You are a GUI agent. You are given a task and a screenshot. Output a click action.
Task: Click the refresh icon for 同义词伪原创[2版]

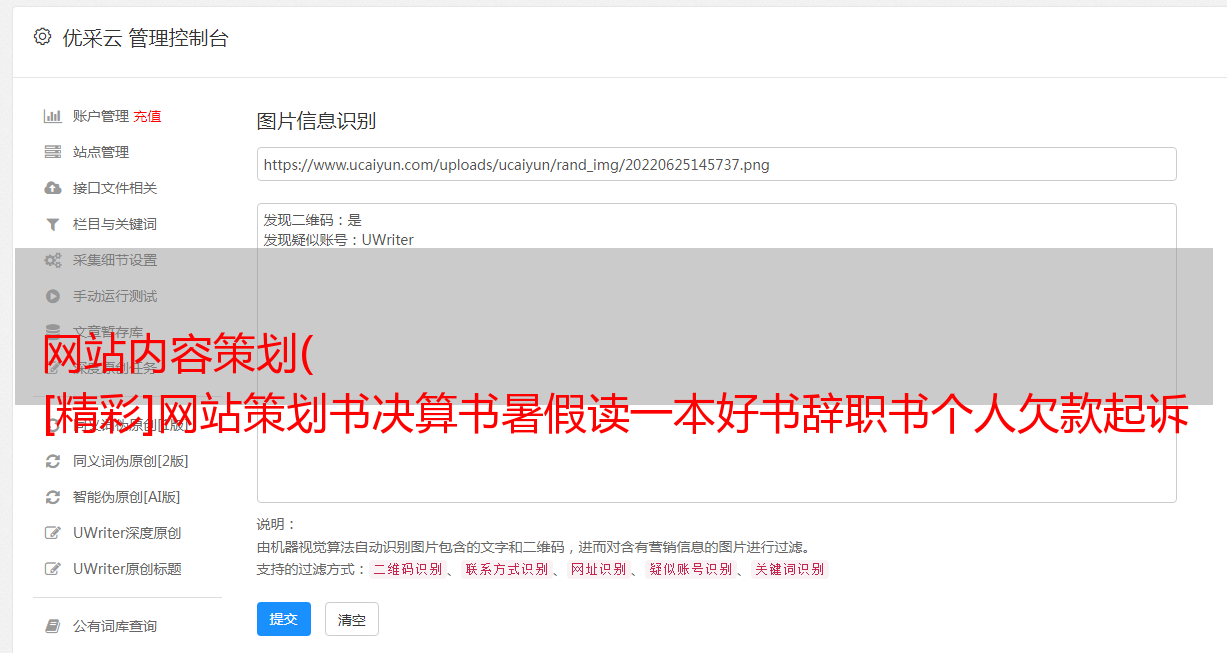click(53, 461)
